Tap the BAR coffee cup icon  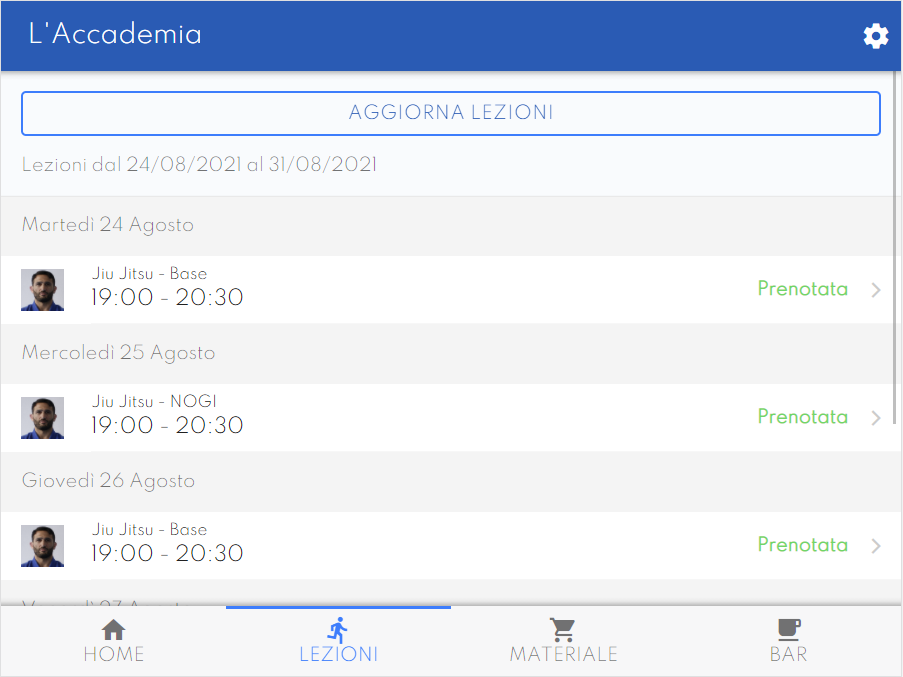coord(788,630)
